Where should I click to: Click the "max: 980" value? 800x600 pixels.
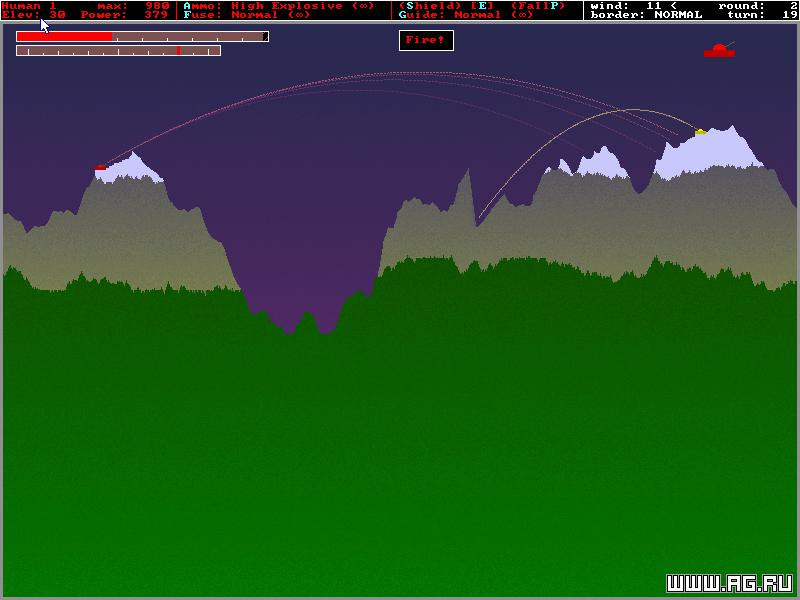click(133, 6)
